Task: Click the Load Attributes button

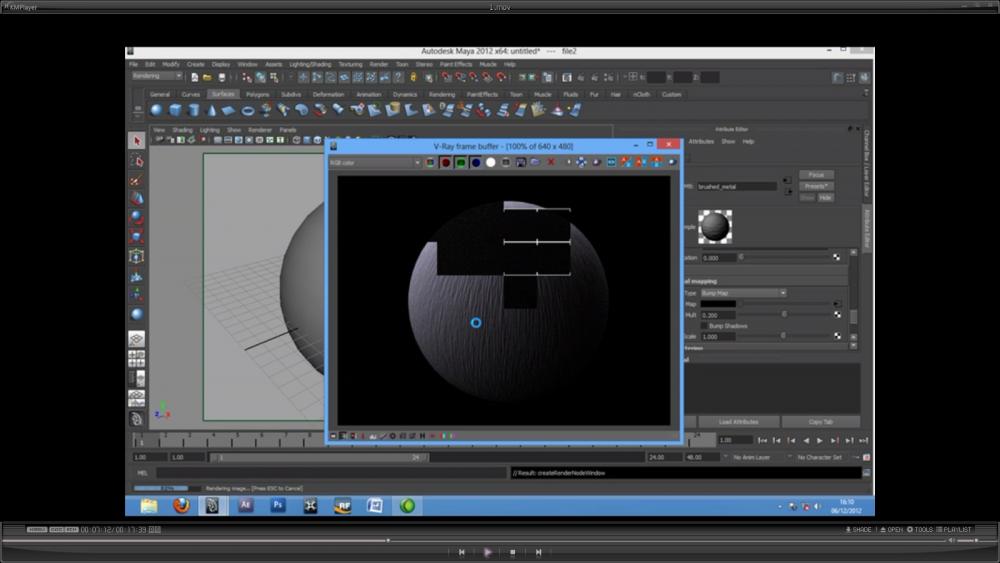Action: (x=739, y=422)
